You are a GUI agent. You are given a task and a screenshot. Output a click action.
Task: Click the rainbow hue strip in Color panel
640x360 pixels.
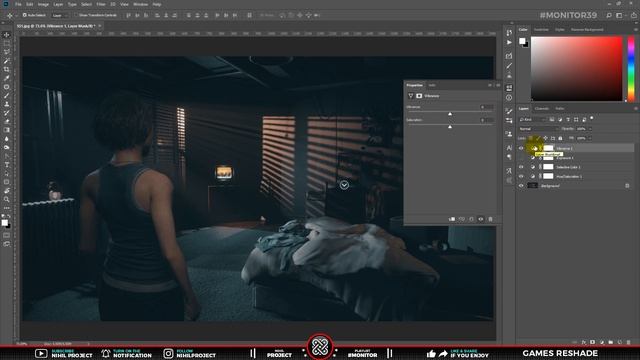(631, 69)
